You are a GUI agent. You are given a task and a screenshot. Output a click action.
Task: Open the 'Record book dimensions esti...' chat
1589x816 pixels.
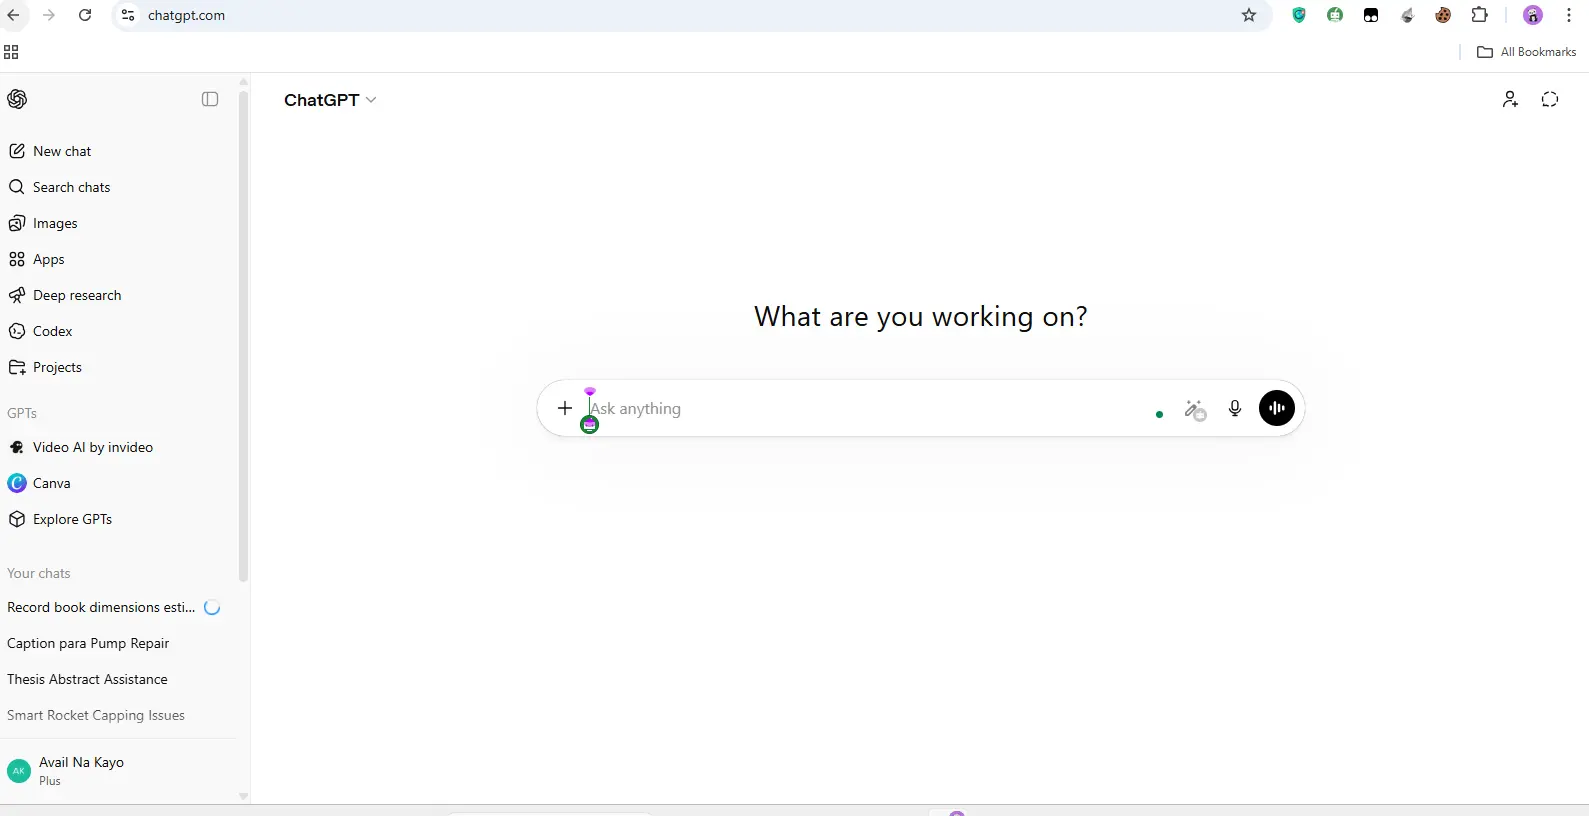[x=101, y=607]
